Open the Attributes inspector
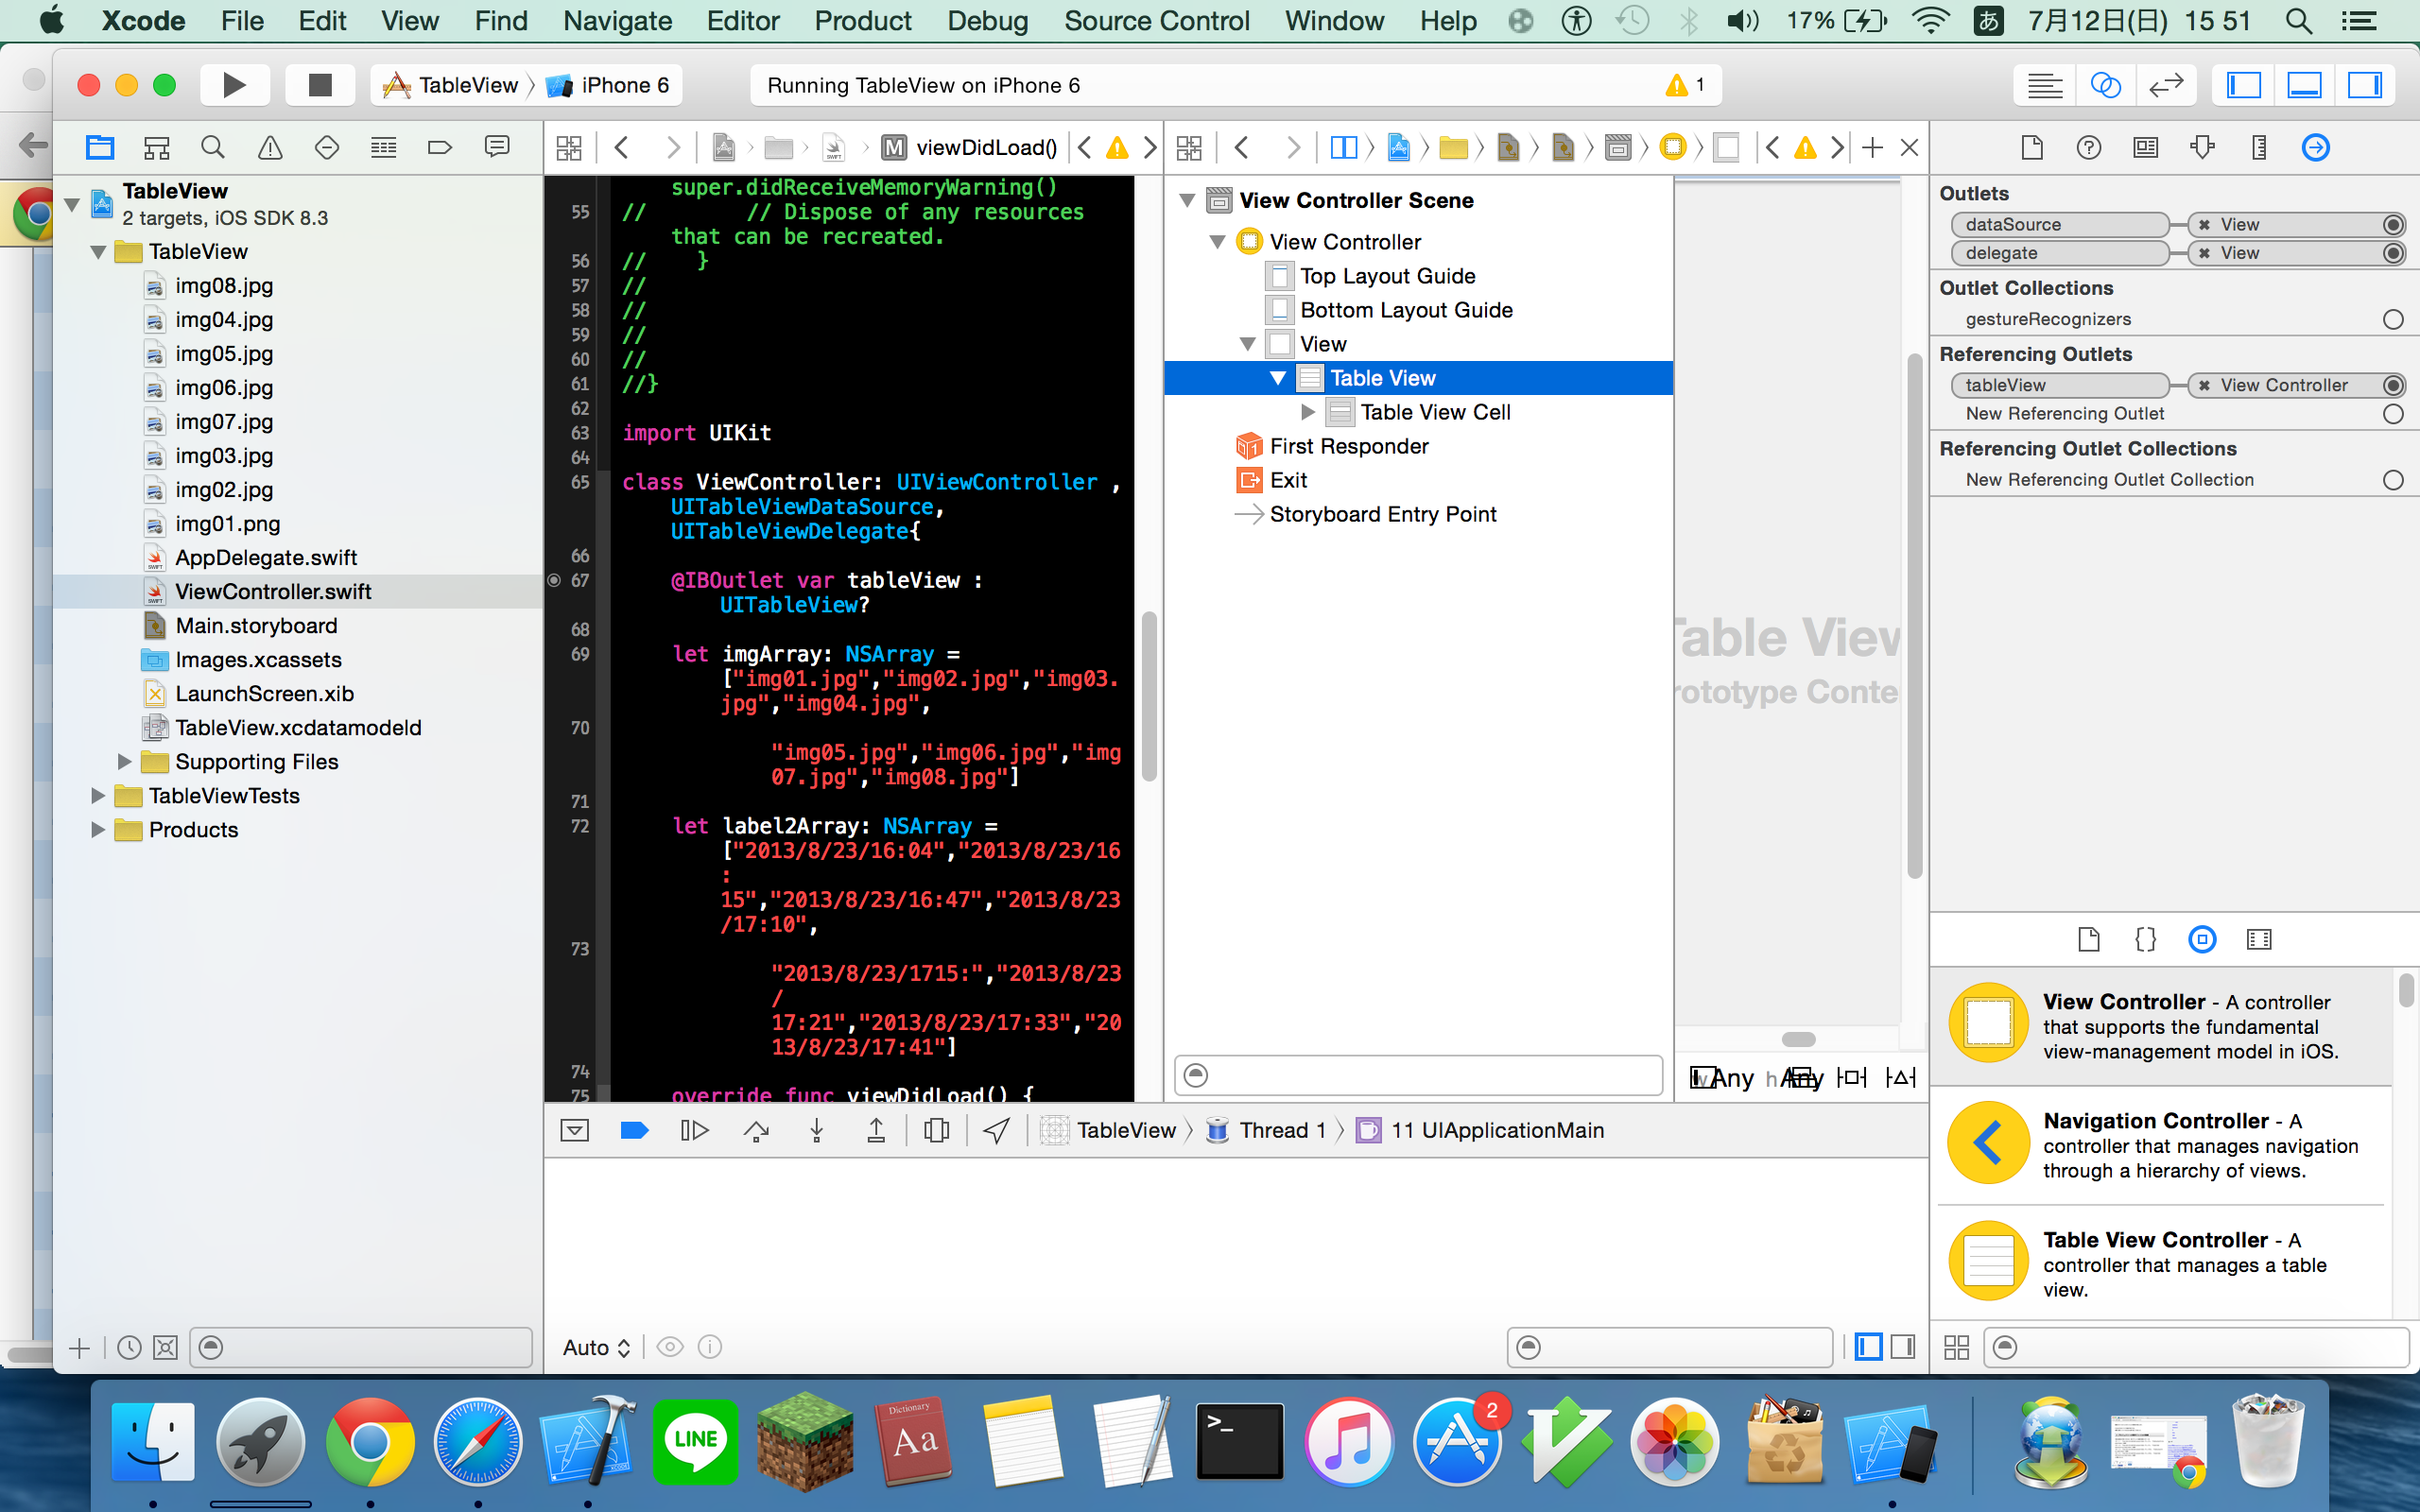 (2202, 148)
